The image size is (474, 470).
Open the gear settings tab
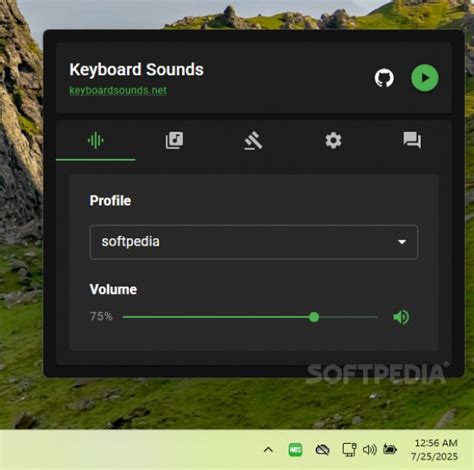click(333, 140)
